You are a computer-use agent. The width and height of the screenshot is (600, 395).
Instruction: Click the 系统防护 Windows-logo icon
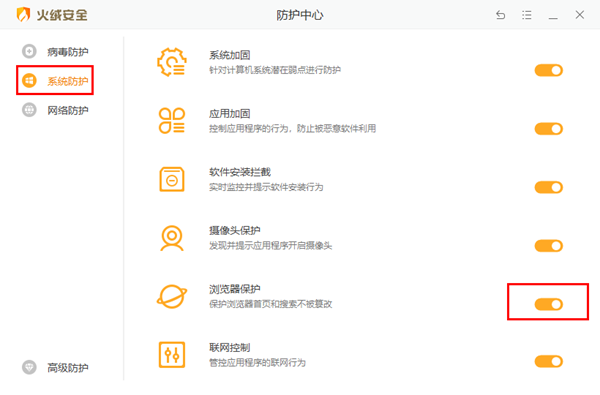coord(29,81)
